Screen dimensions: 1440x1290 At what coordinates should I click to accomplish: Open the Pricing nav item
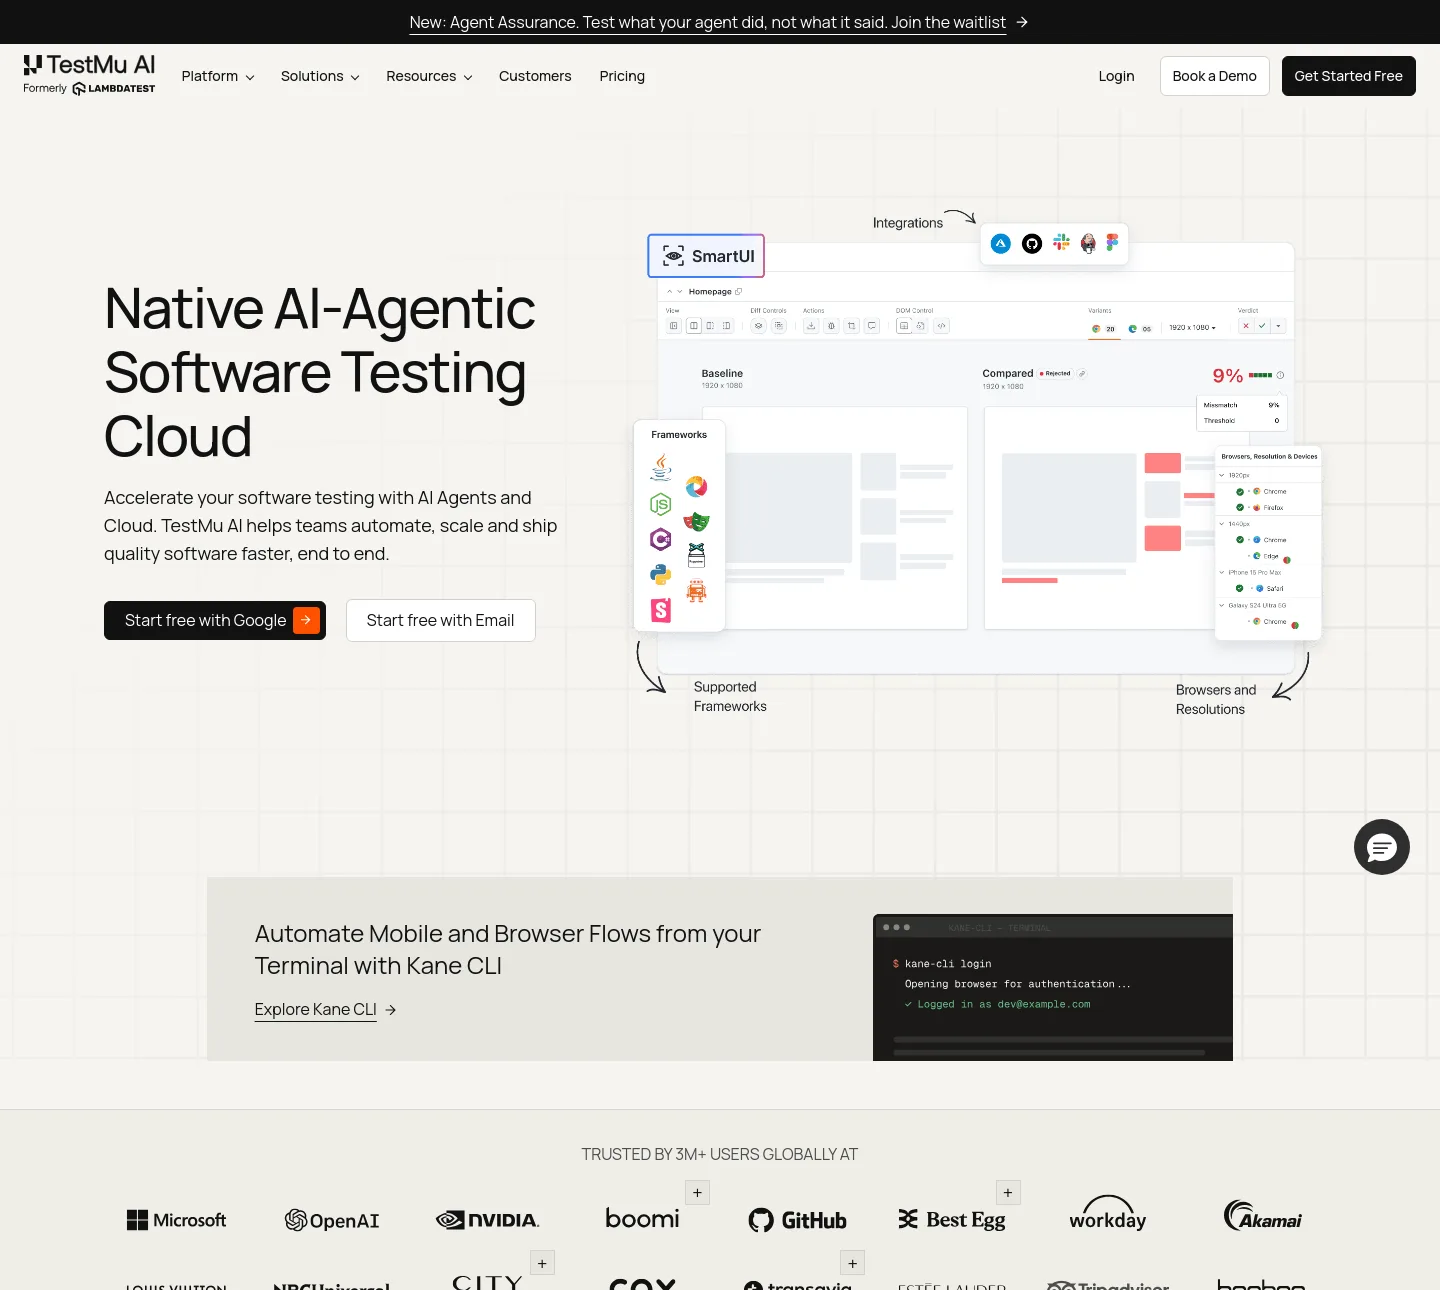tap(622, 76)
